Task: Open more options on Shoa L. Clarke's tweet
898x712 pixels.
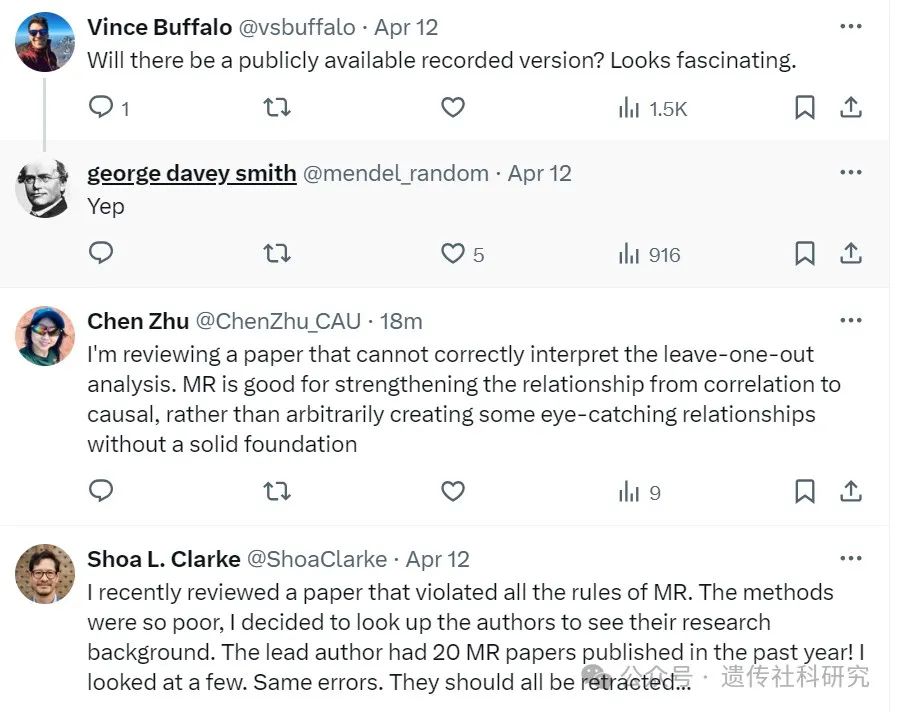Action: point(851,558)
